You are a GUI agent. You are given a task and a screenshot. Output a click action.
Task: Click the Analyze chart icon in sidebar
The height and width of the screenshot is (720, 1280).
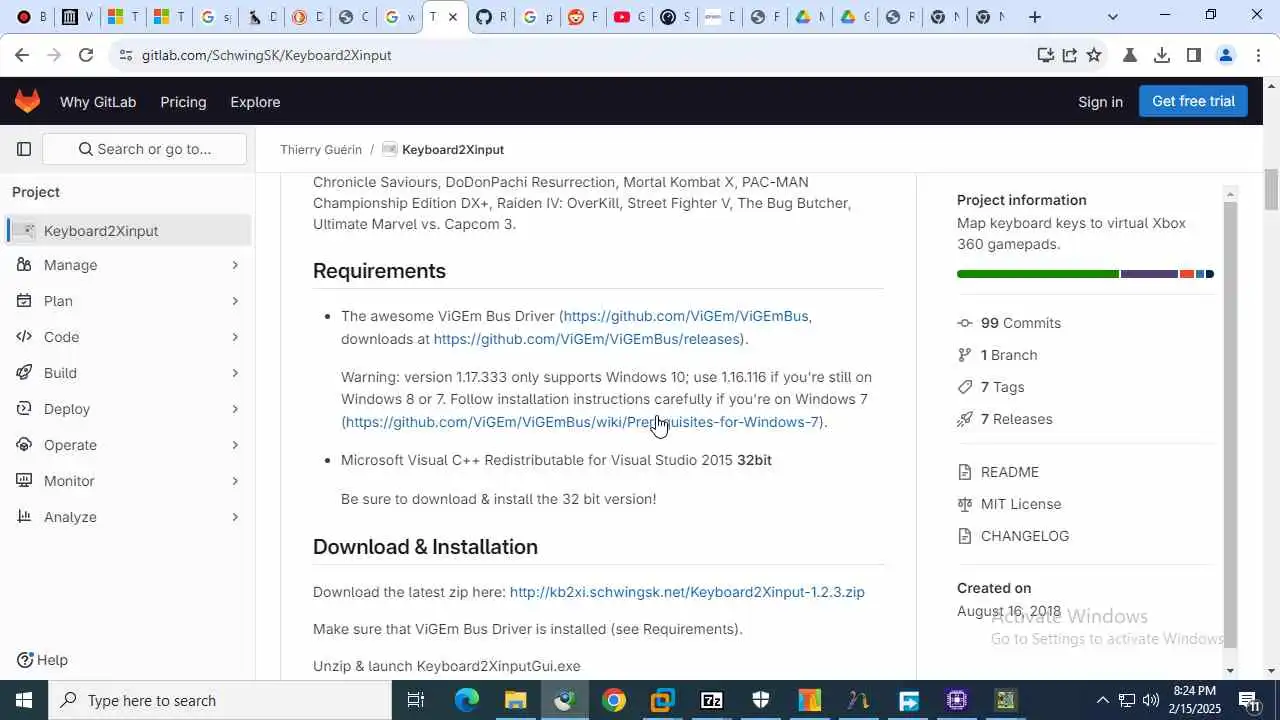point(24,517)
